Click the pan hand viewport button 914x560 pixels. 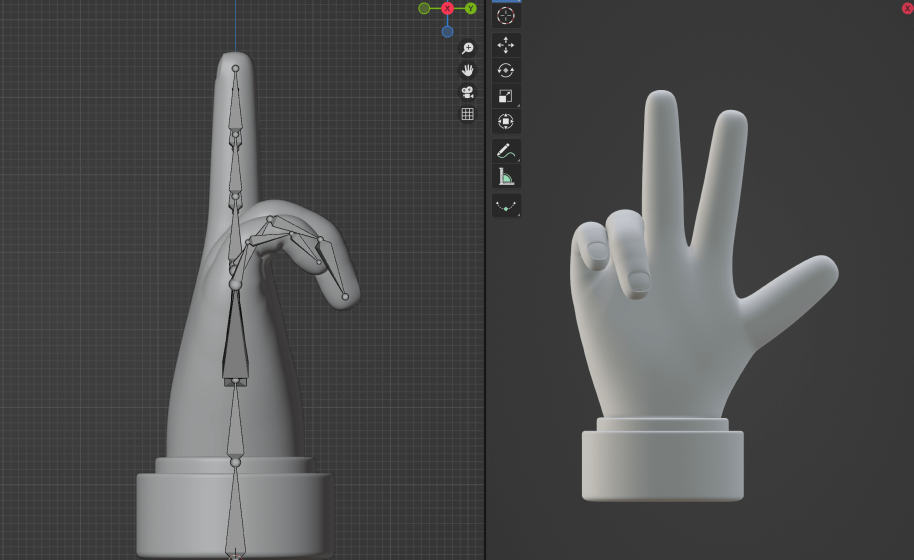click(467, 71)
